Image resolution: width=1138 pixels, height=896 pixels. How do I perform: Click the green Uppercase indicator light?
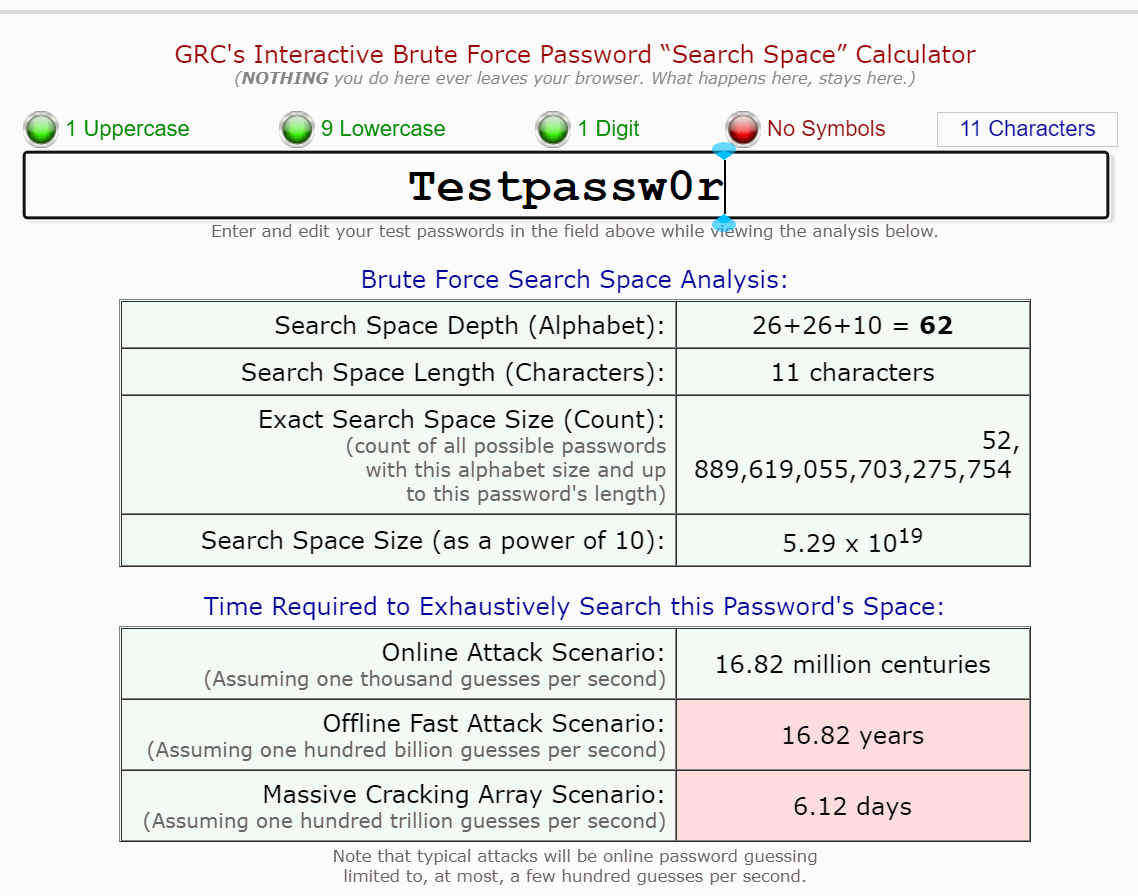click(x=41, y=129)
